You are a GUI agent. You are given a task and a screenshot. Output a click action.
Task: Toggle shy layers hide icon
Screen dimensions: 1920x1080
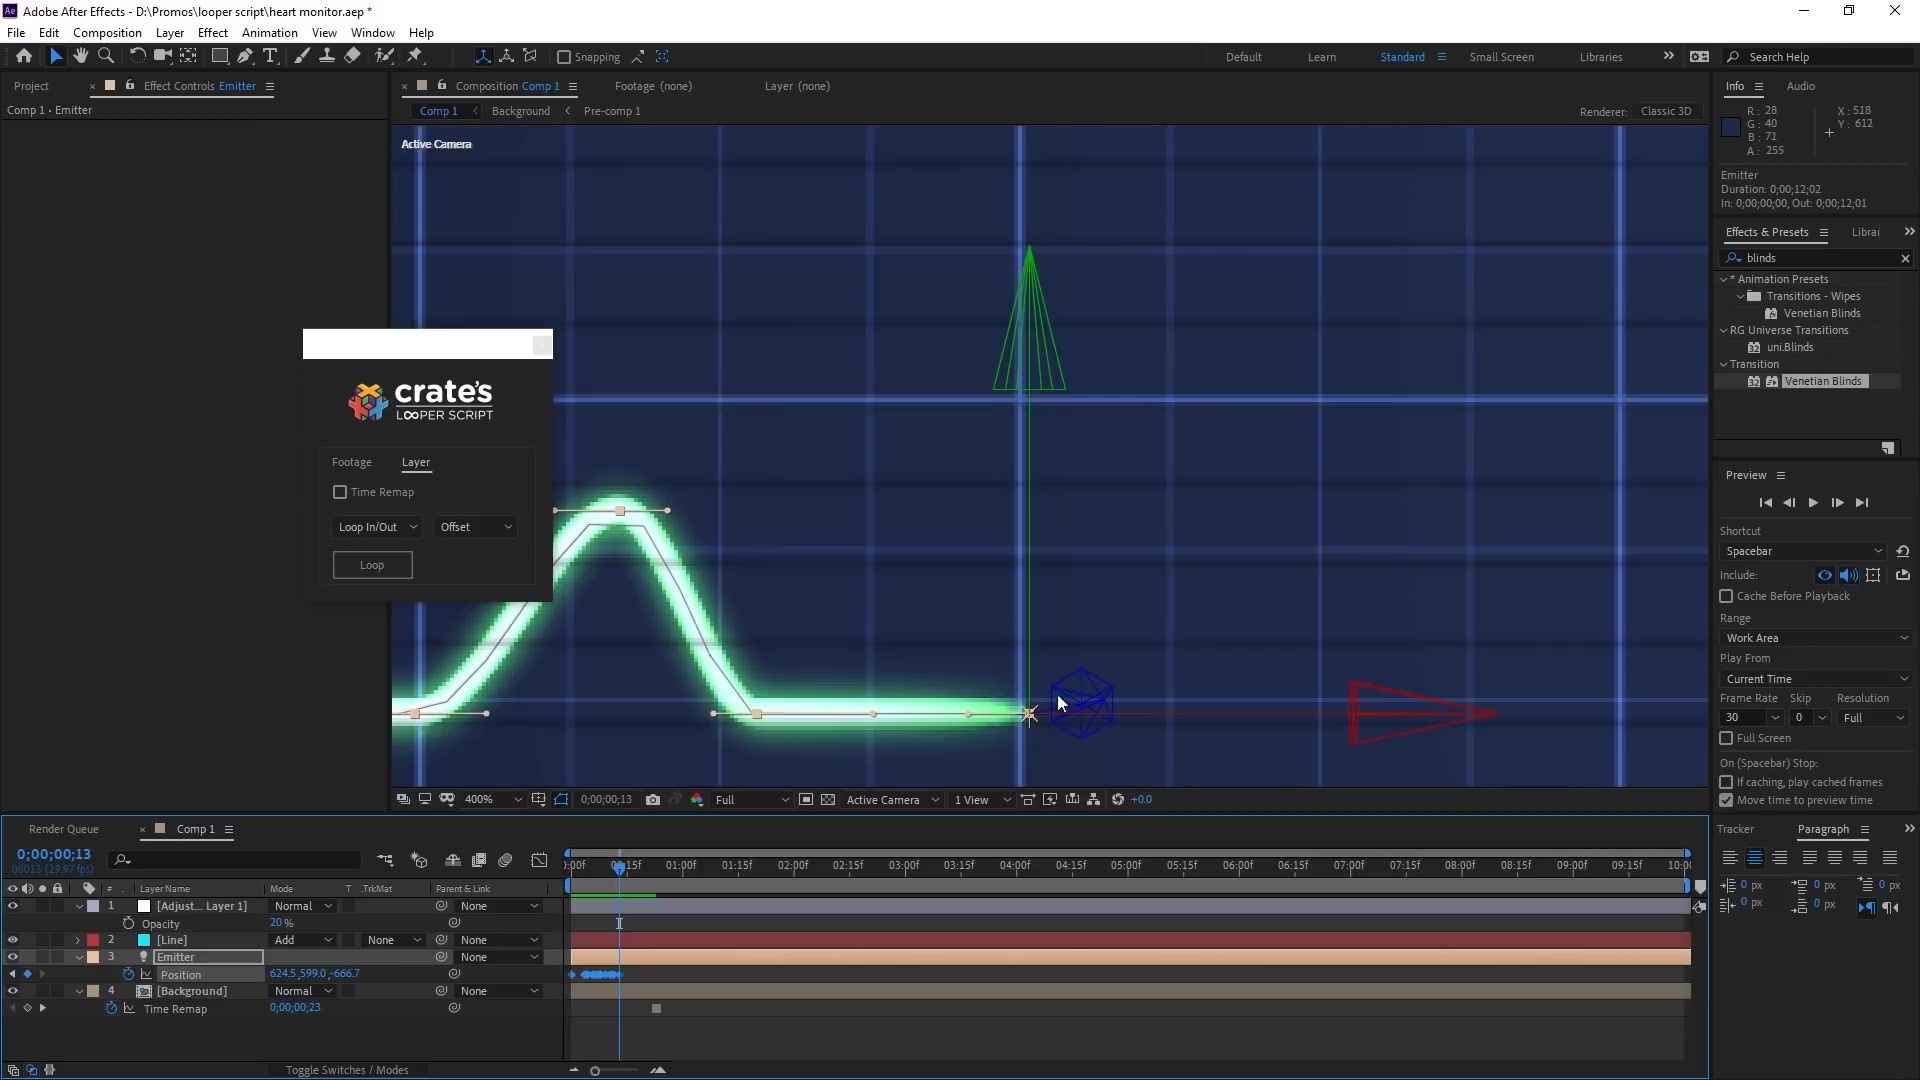453,860
